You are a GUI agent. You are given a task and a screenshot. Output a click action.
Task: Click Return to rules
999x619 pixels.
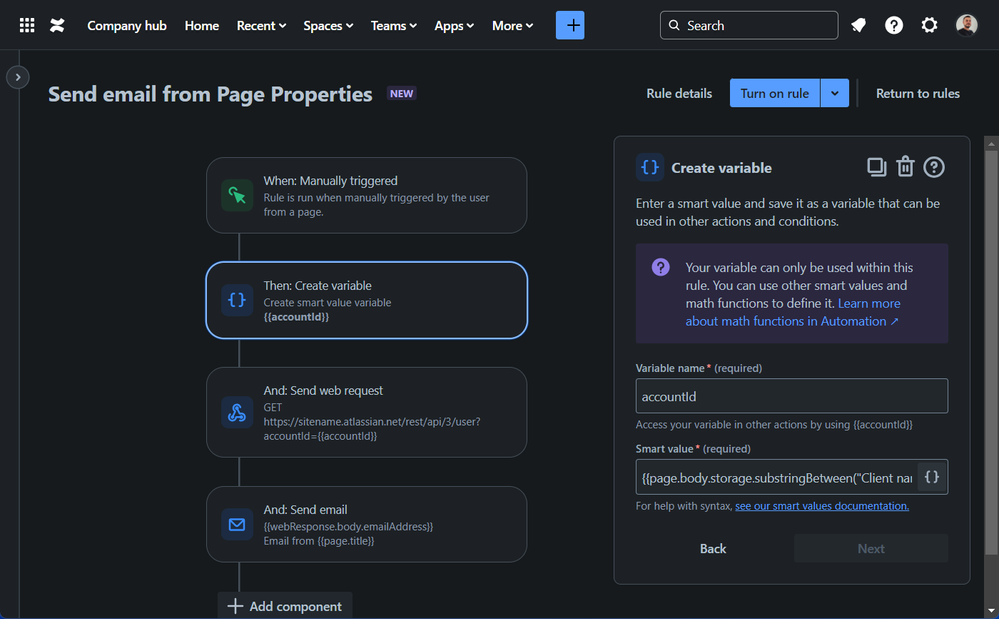[917, 94]
